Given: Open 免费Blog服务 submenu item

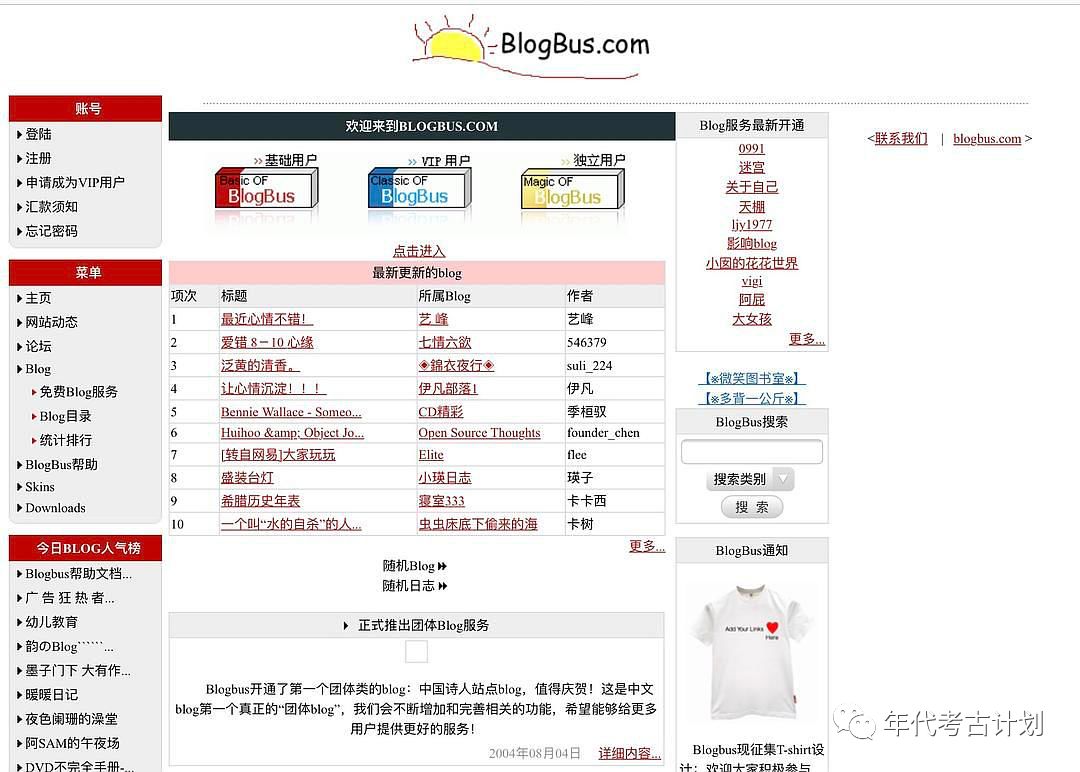Looking at the screenshot, I should (79, 392).
